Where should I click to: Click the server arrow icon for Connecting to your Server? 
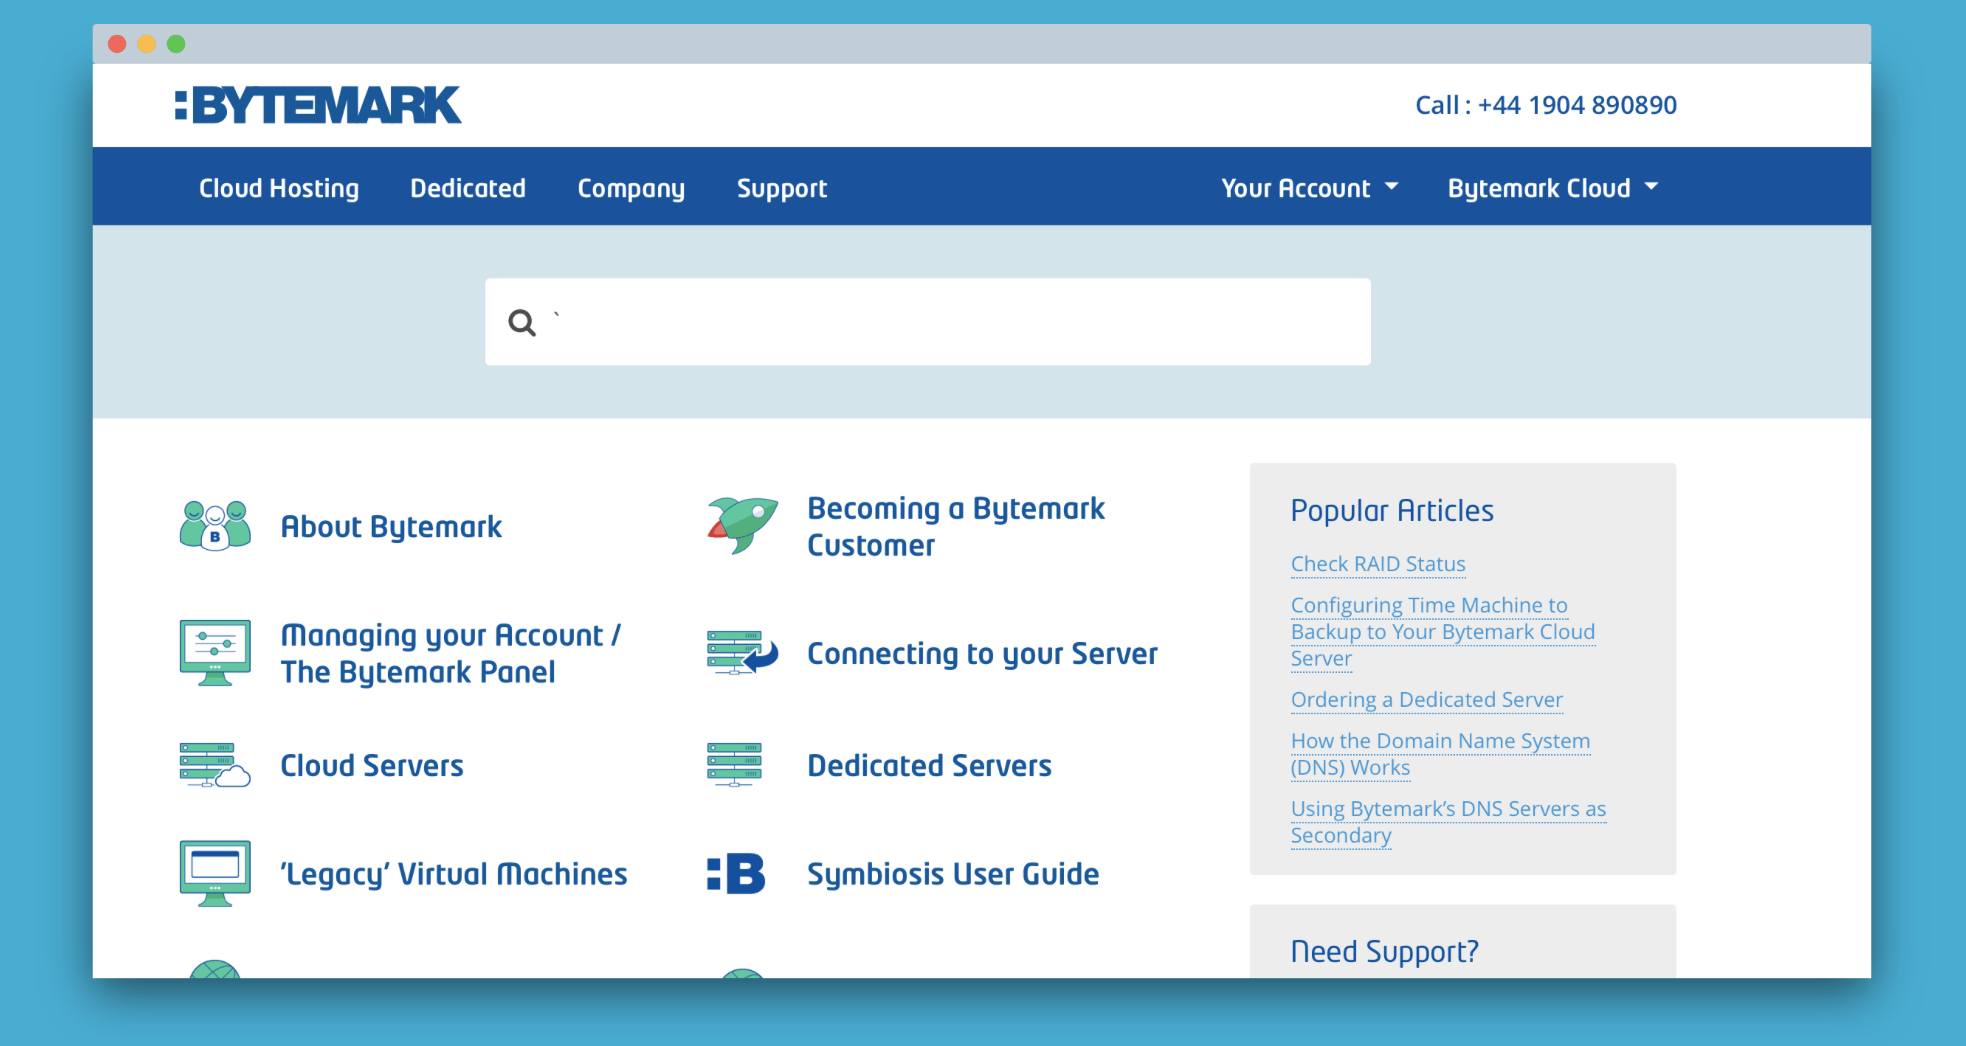742,653
